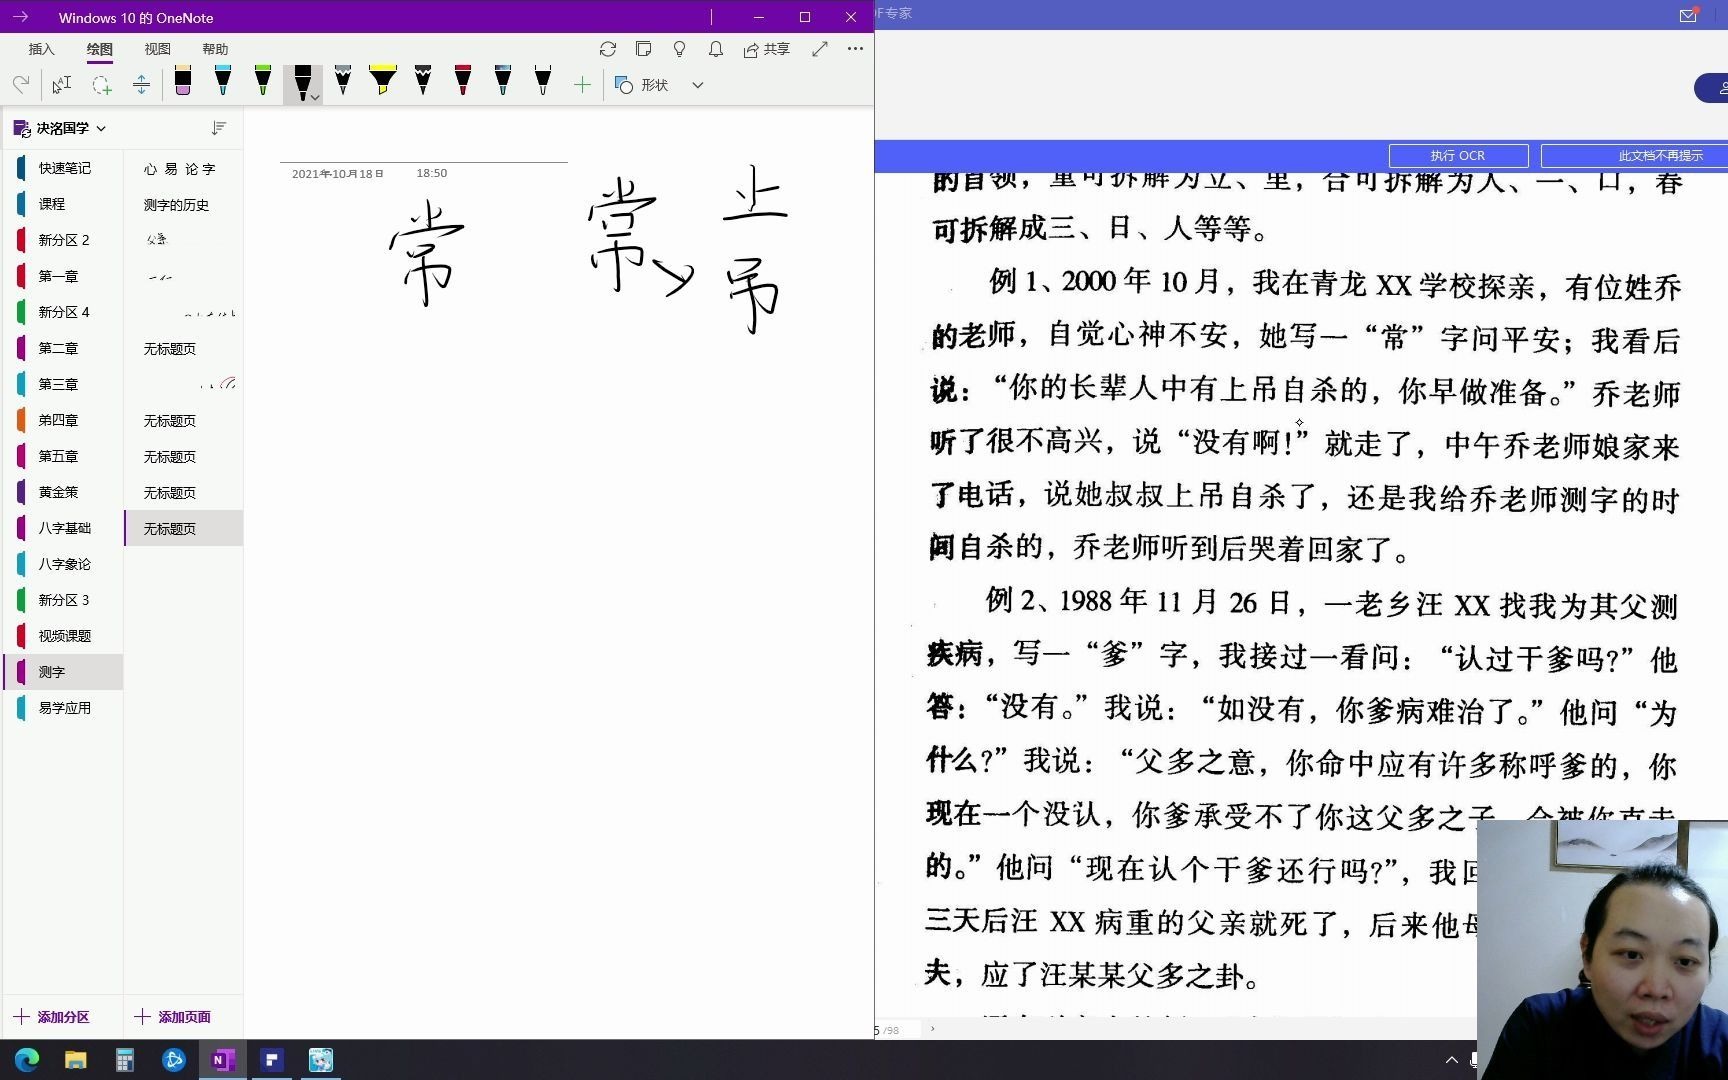
Task: Open options for the active black pen
Action: pos(314,97)
